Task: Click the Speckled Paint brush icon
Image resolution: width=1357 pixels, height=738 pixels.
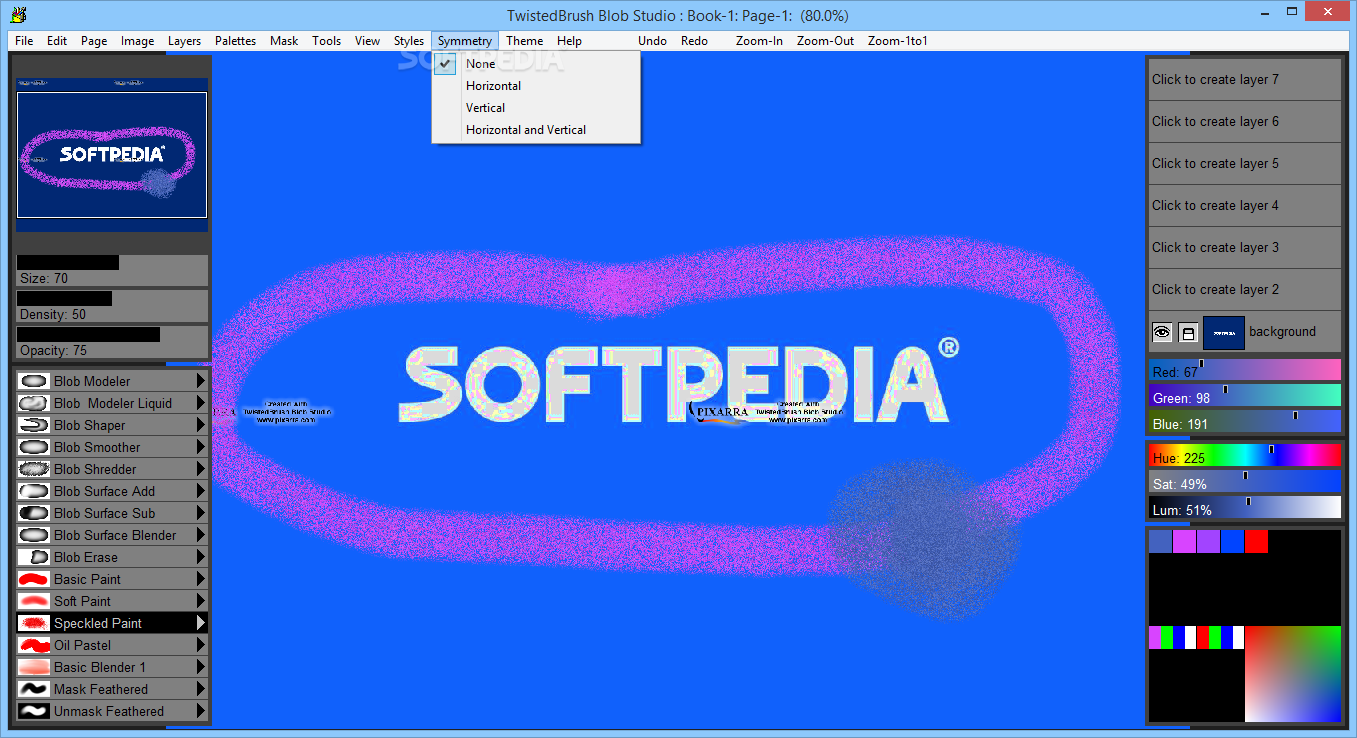Action: (x=35, y=623)
